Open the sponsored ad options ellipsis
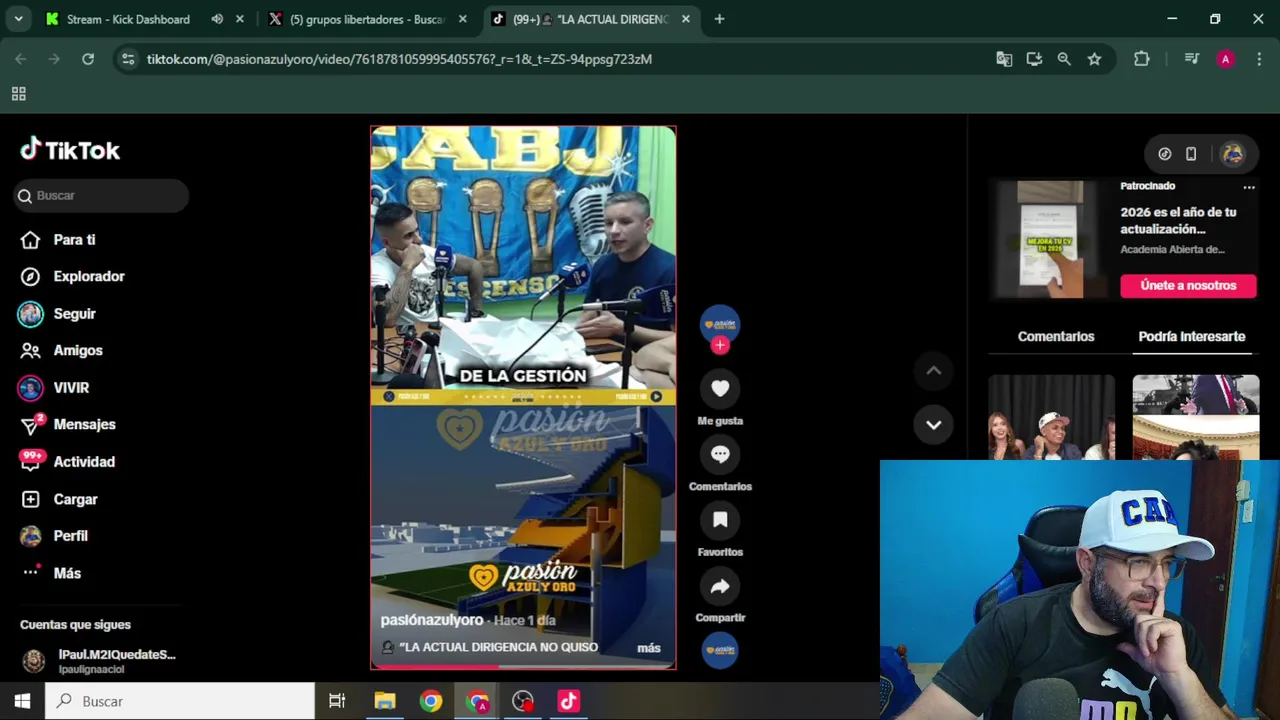This screenshot has width=1280, height=720. pyautogui.click(x=1249, y=187)
